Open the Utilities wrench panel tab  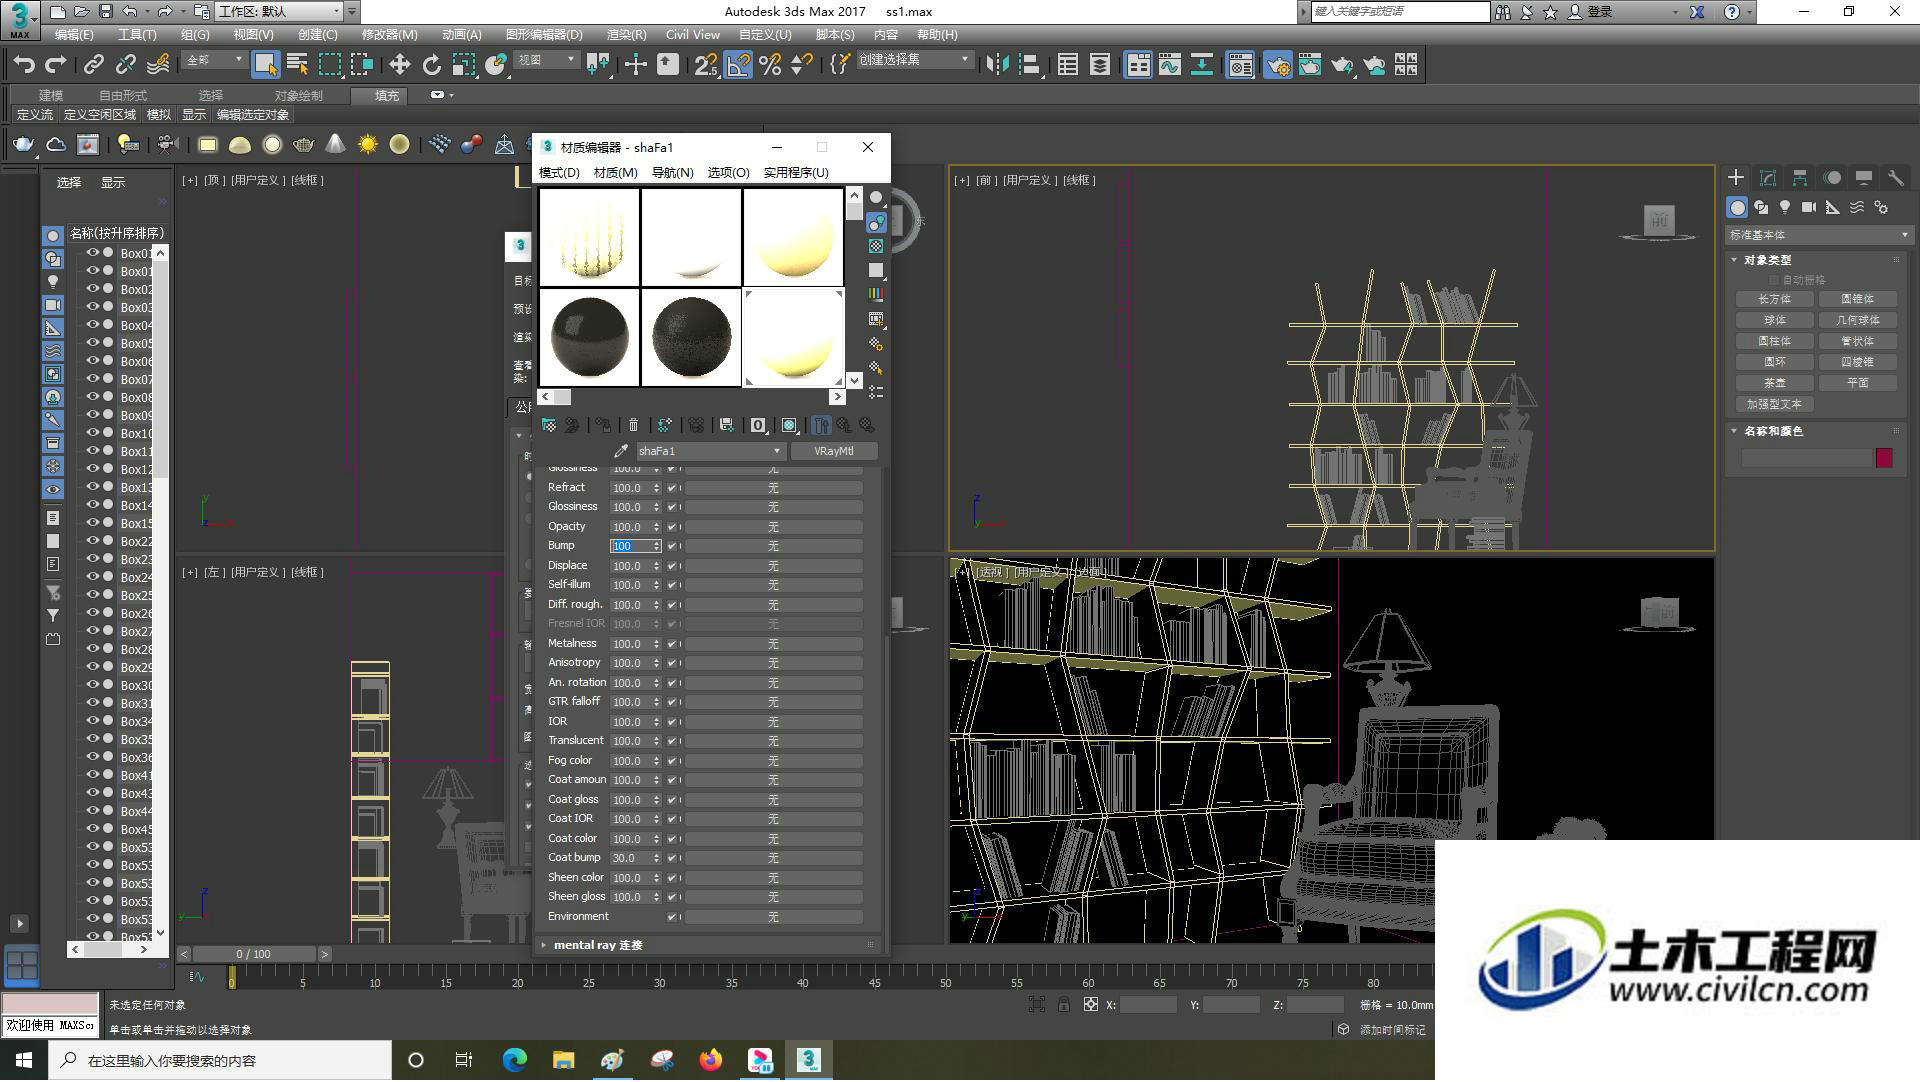pyautogui.click(x=1895, y=177)
